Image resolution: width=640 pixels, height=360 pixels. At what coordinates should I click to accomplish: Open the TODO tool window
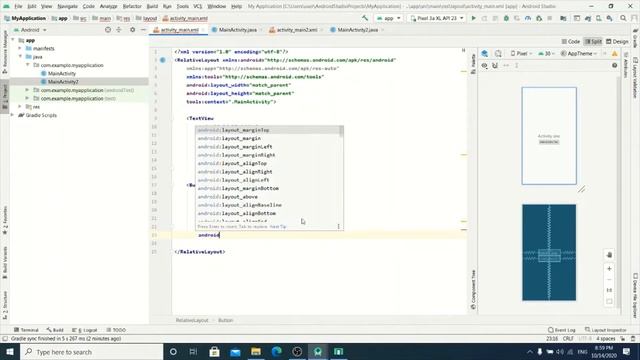pos(116,330)
